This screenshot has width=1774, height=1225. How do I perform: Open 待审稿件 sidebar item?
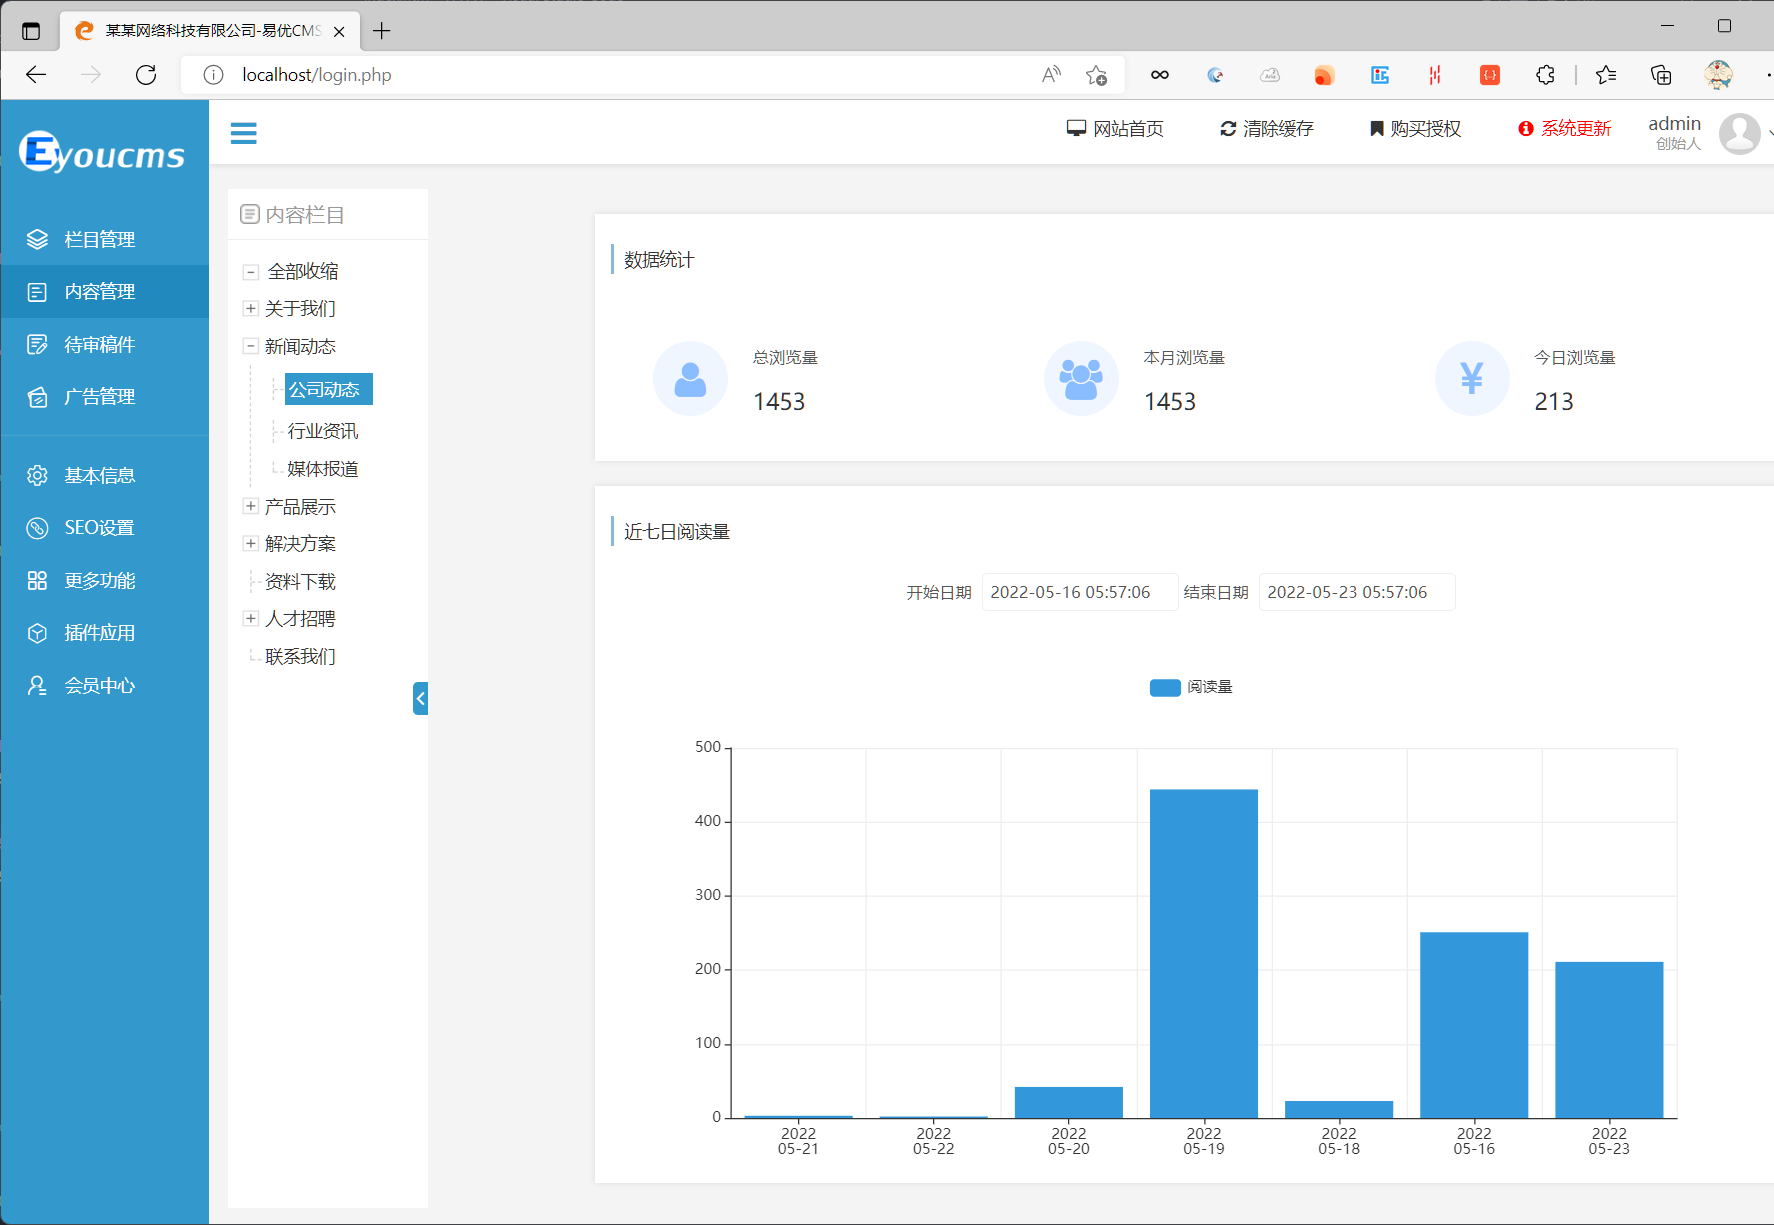99,345
